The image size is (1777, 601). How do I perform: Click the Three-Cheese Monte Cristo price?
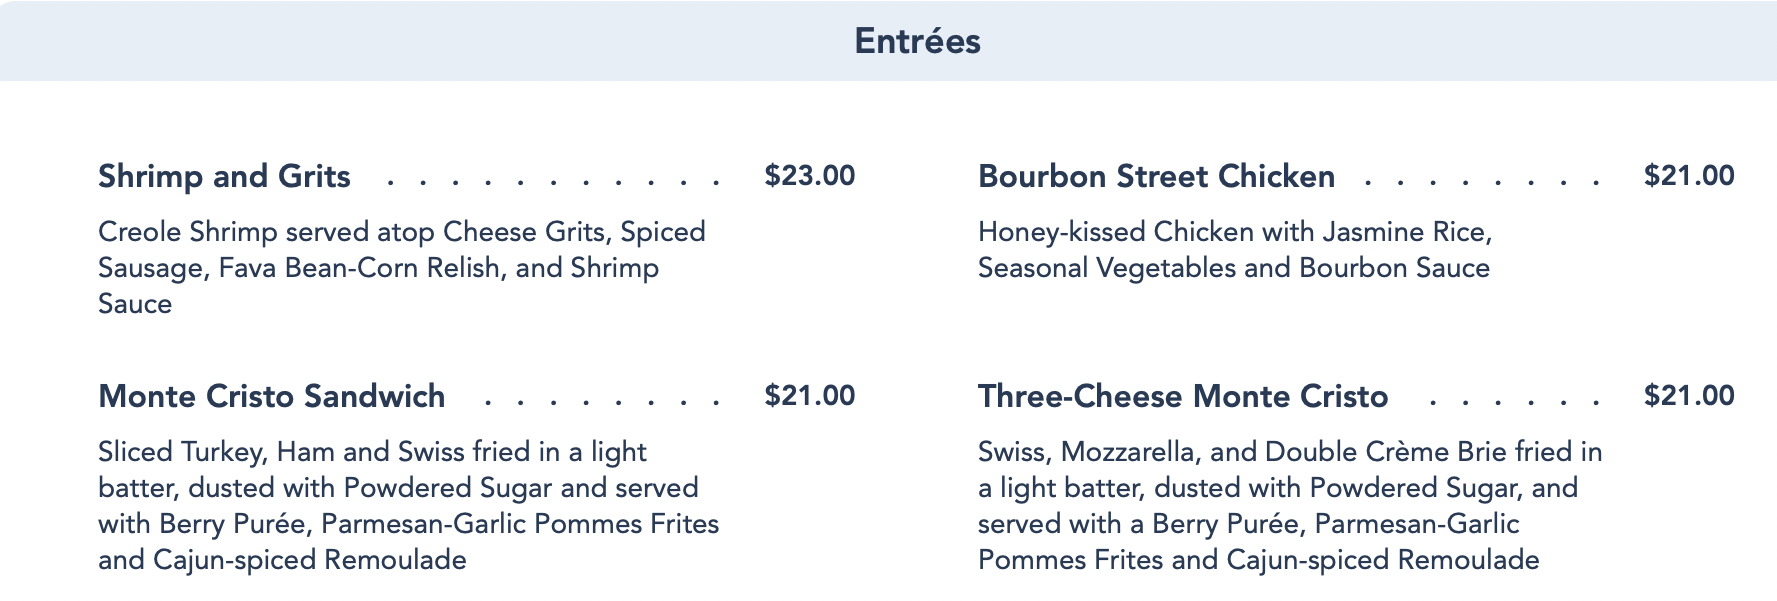click(1689, 396)
